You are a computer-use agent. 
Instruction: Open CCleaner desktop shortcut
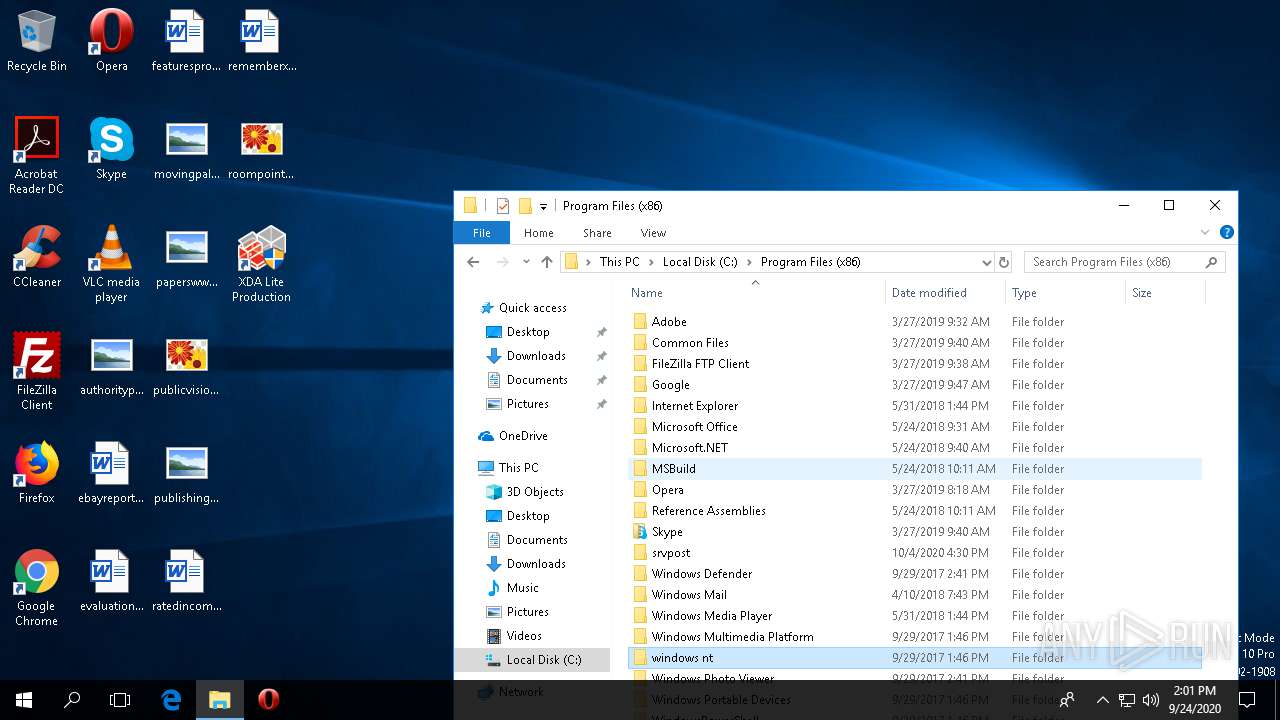[x=37, y=257]
